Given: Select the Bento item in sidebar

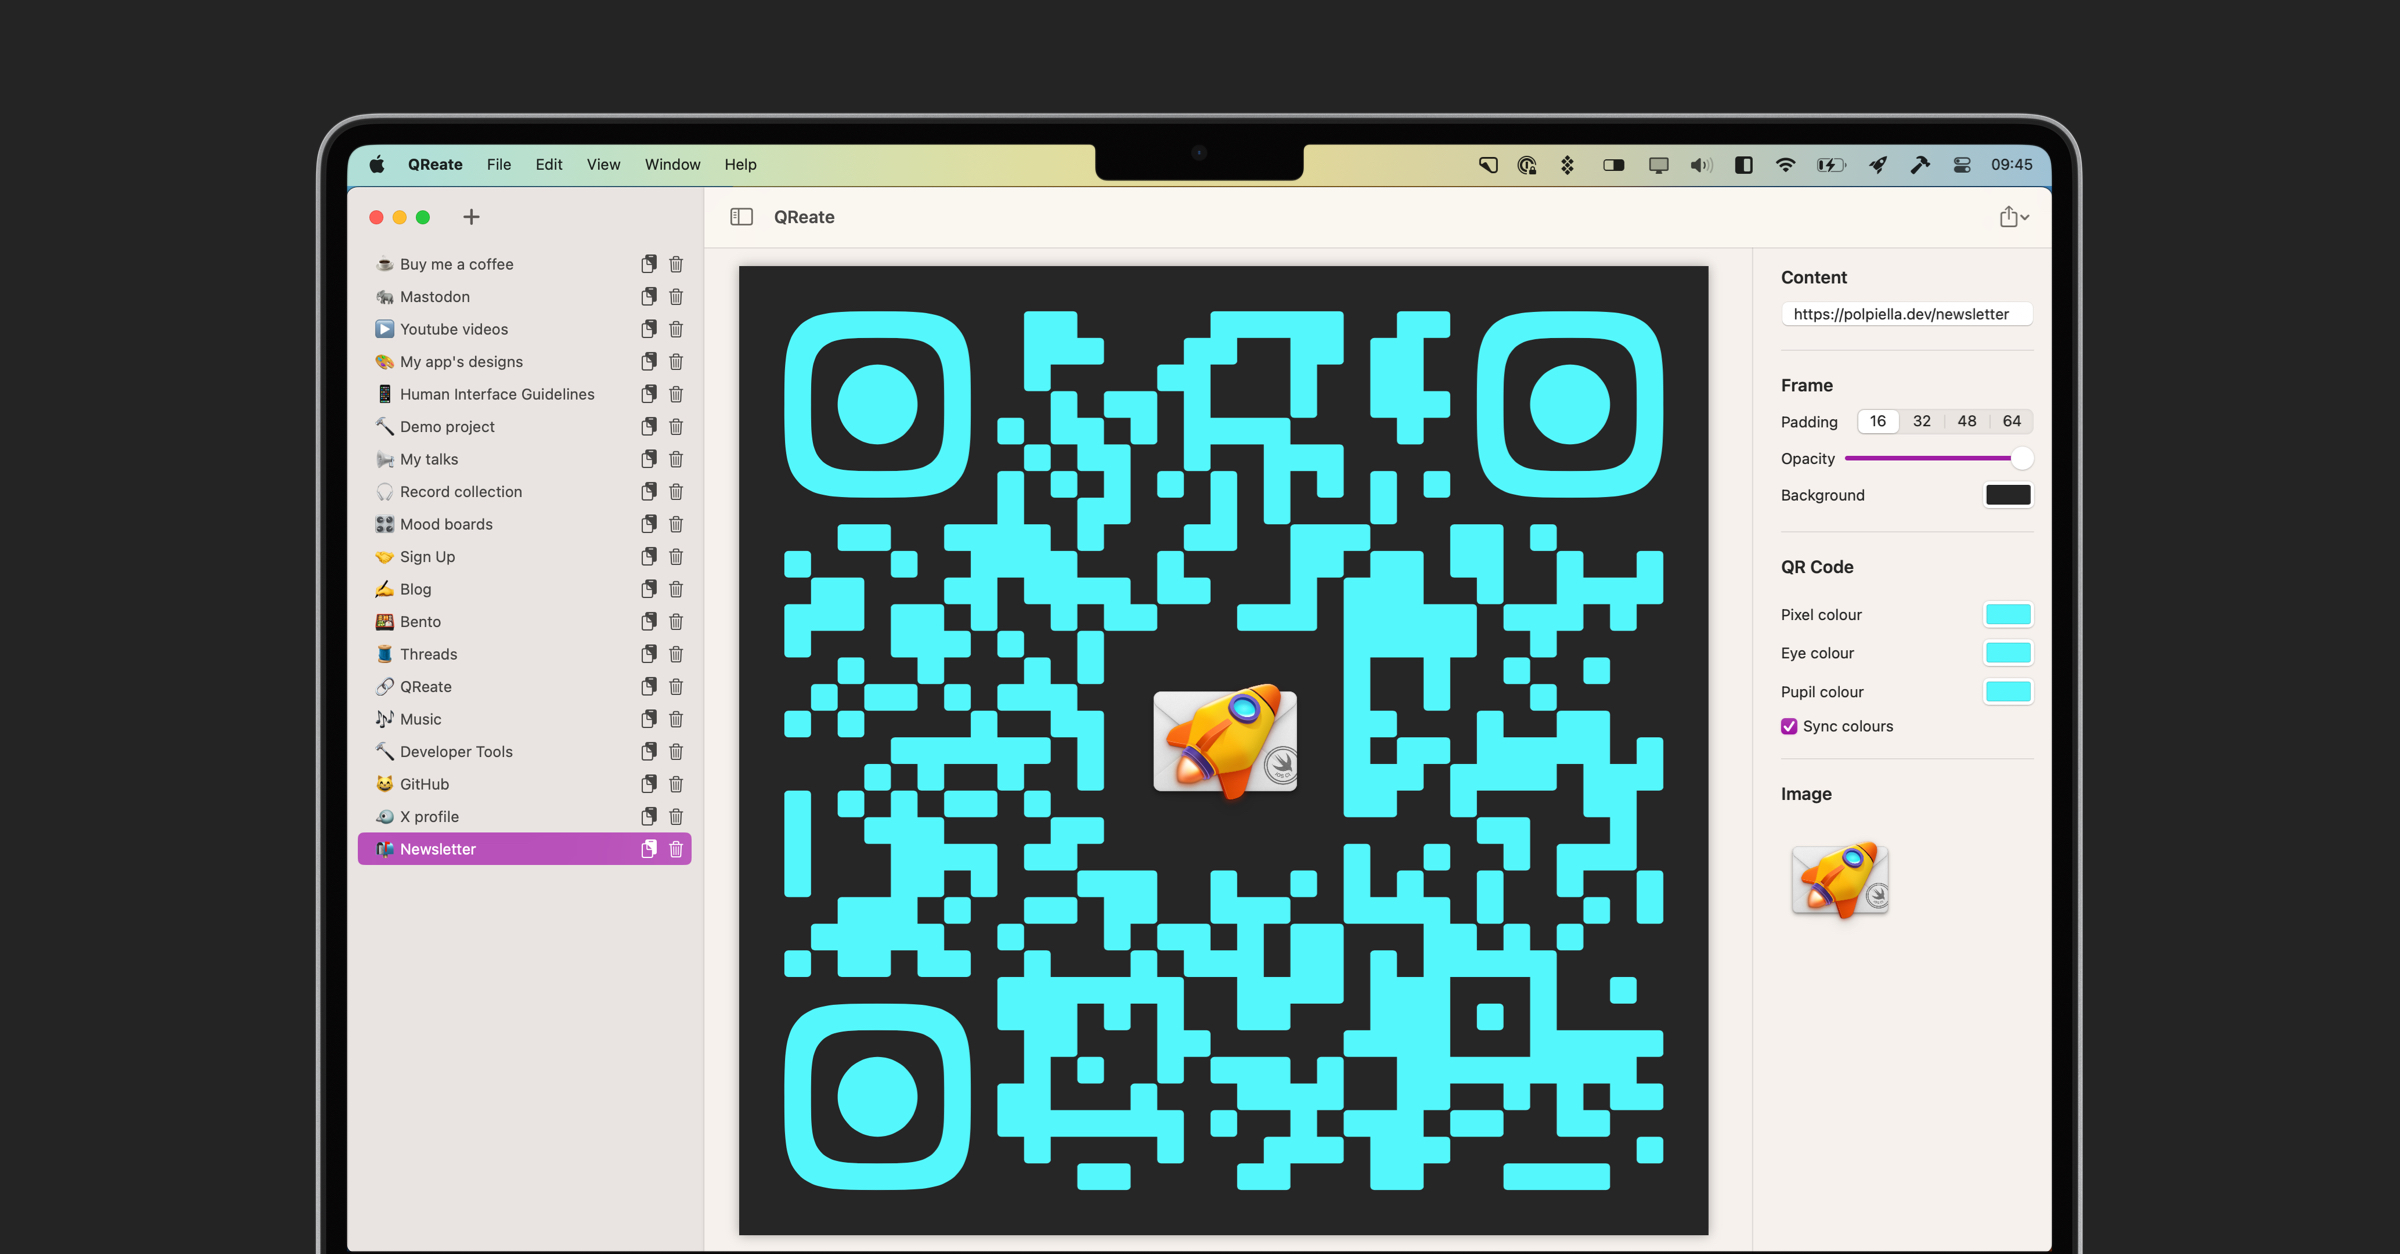Looking at the screenshot, I should pos(524,622).
